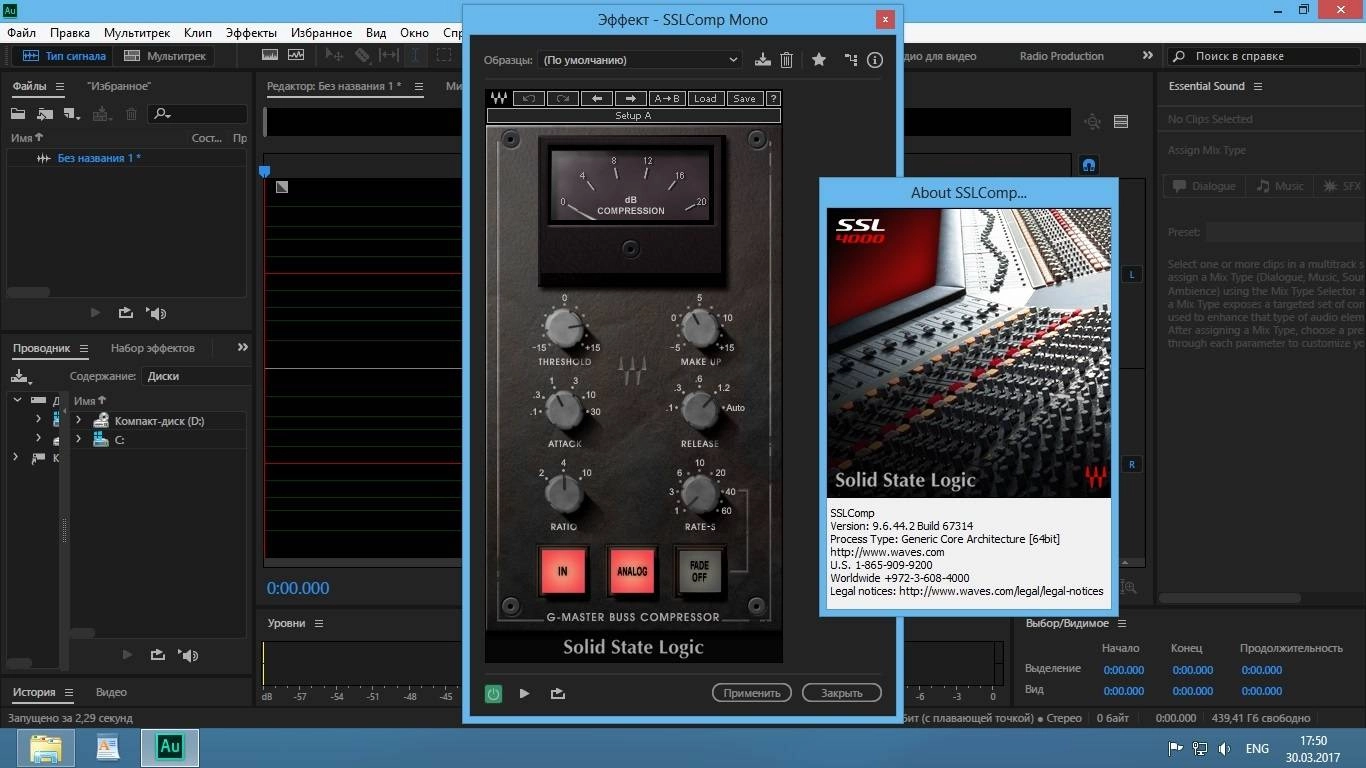Delete preset using trash icon in effect window
This screenshot has width=1366, height=768.
[786, 60]
